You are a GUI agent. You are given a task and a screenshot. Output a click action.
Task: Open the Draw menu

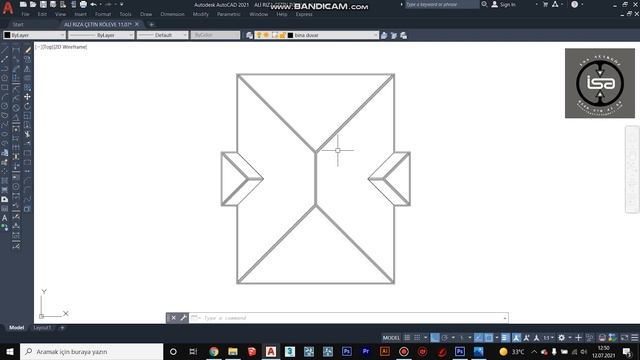tap(146, 14)
